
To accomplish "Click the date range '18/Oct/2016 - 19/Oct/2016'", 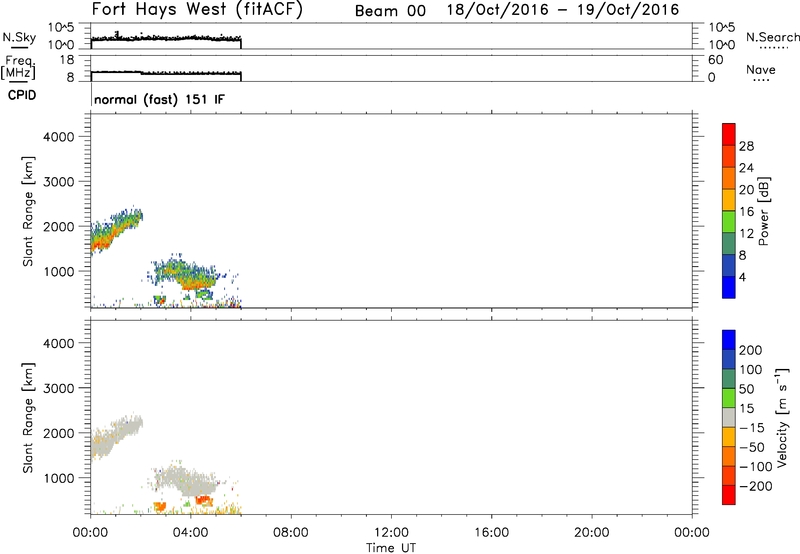I will (x=563, y=10).
